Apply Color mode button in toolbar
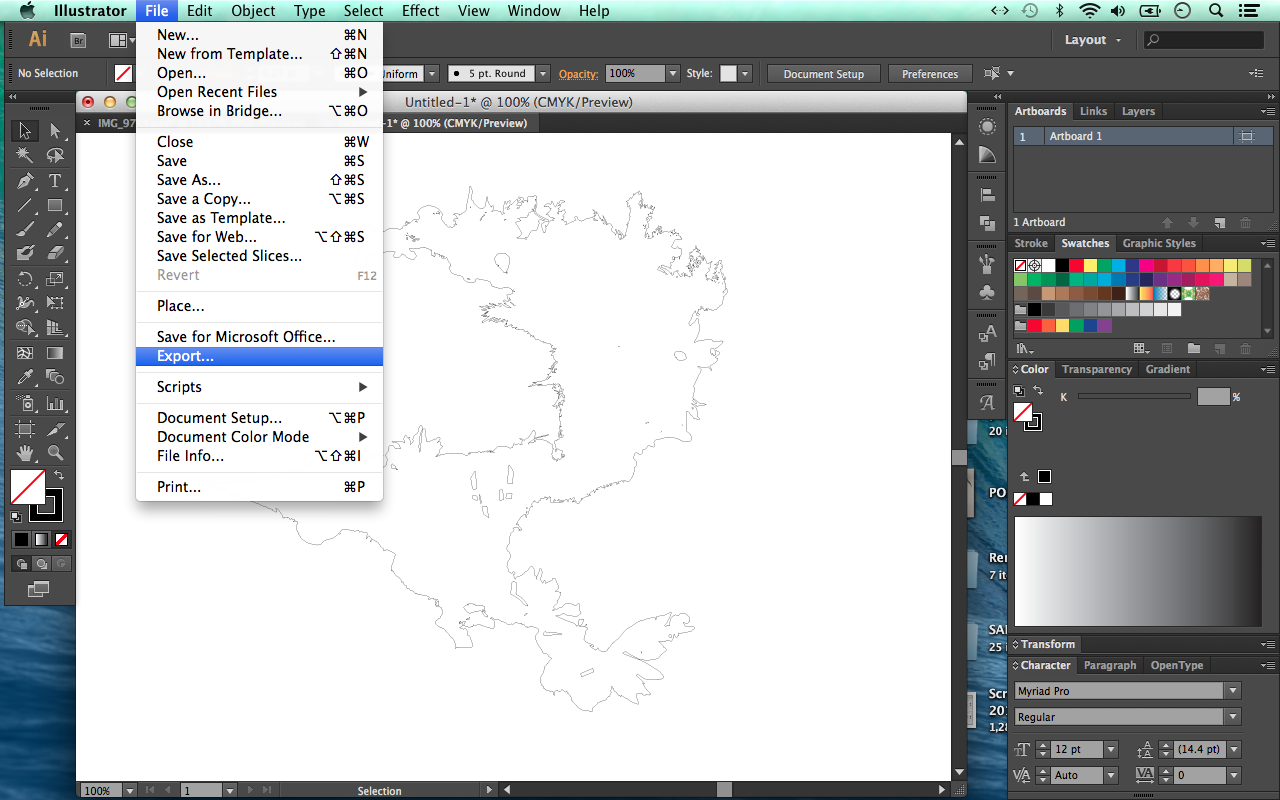The width and height of the screenshot is (1280, 800). 21,539
